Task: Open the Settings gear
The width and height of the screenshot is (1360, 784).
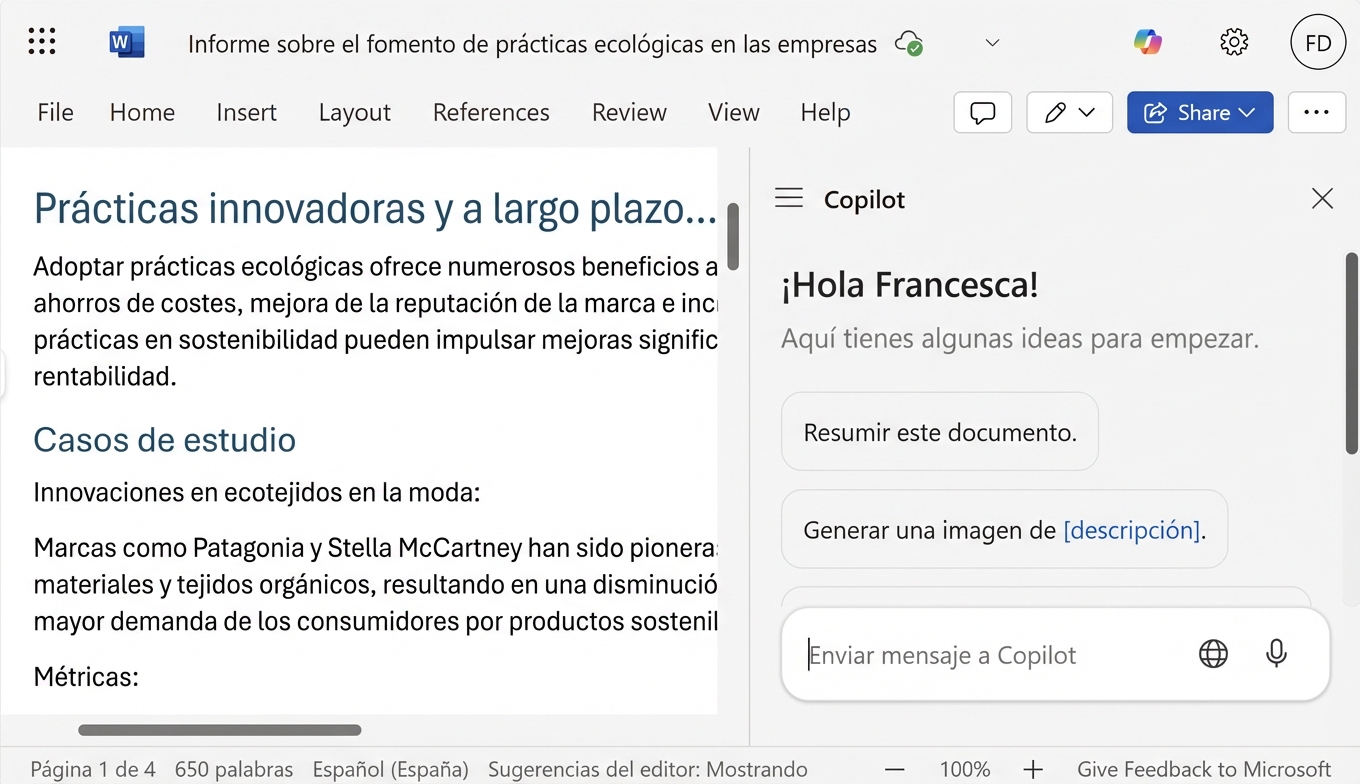Action: (x=1234, y=42)
